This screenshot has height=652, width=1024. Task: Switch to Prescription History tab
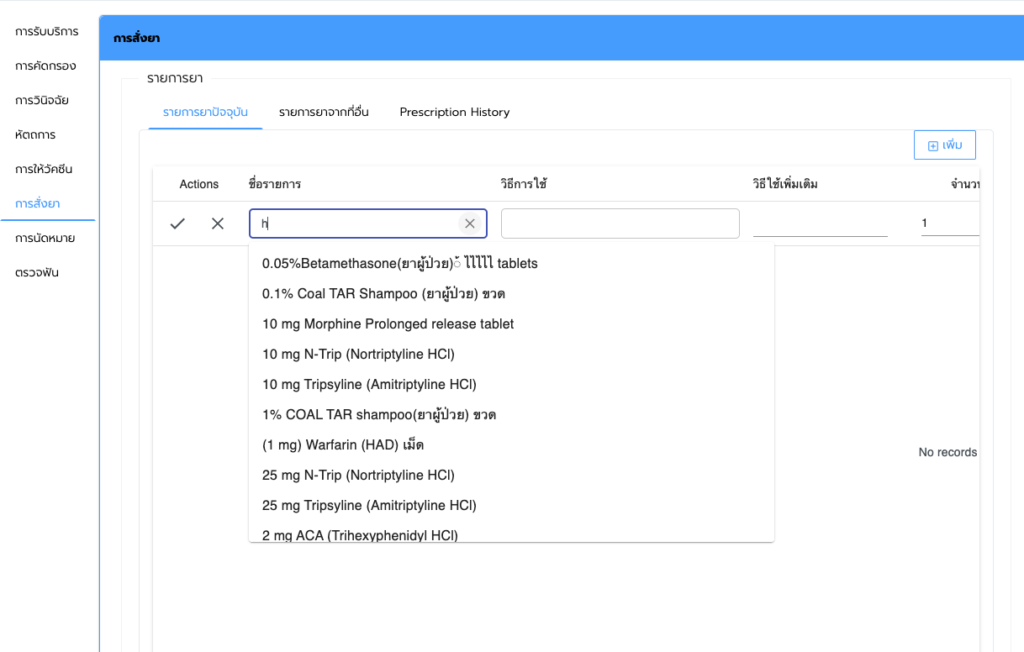tap(454, 112)
